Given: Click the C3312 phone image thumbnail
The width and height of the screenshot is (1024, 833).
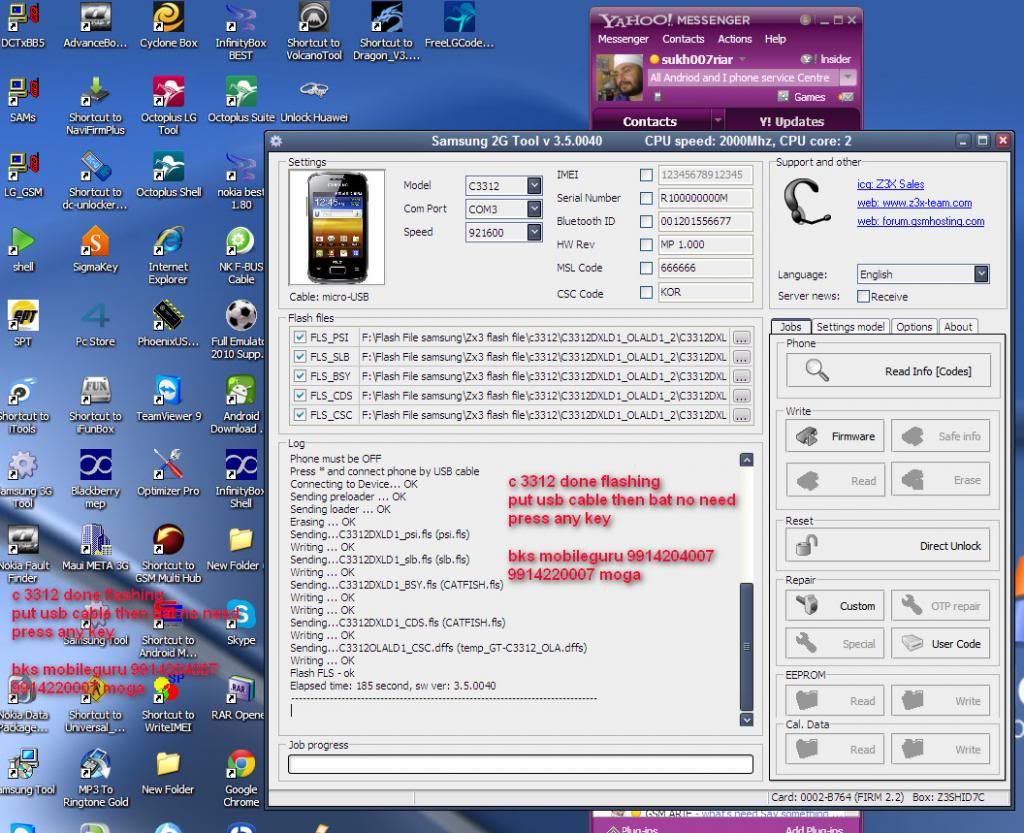Looking at the screenshot, I should tap(337, 227).
